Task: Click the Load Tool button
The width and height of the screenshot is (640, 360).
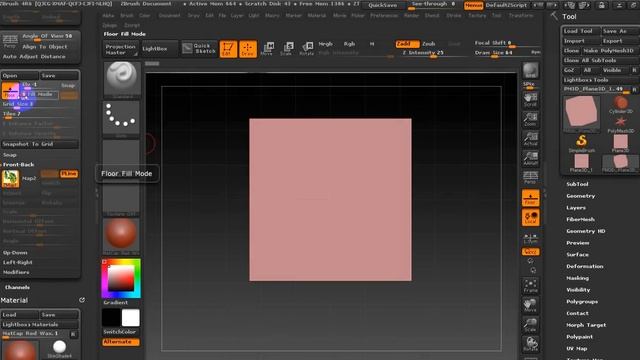Action: (x=581, y=31)
